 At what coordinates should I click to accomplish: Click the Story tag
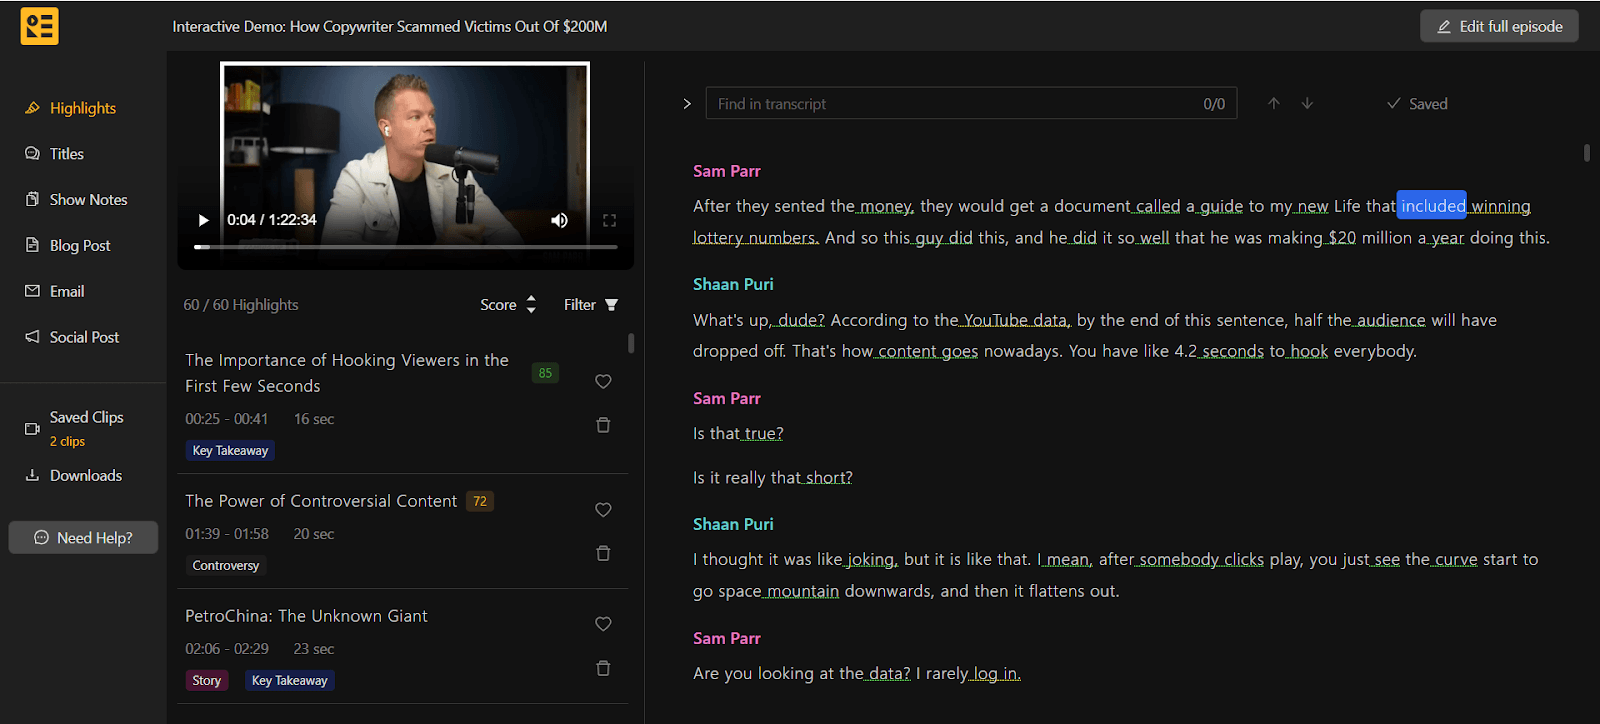click(207, 681)
